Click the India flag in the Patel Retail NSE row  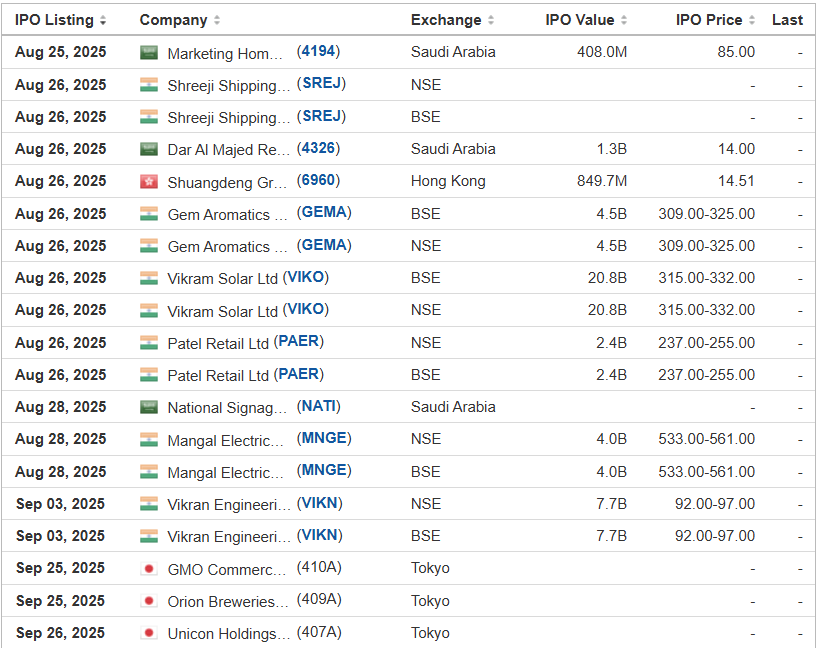[149, 343]
